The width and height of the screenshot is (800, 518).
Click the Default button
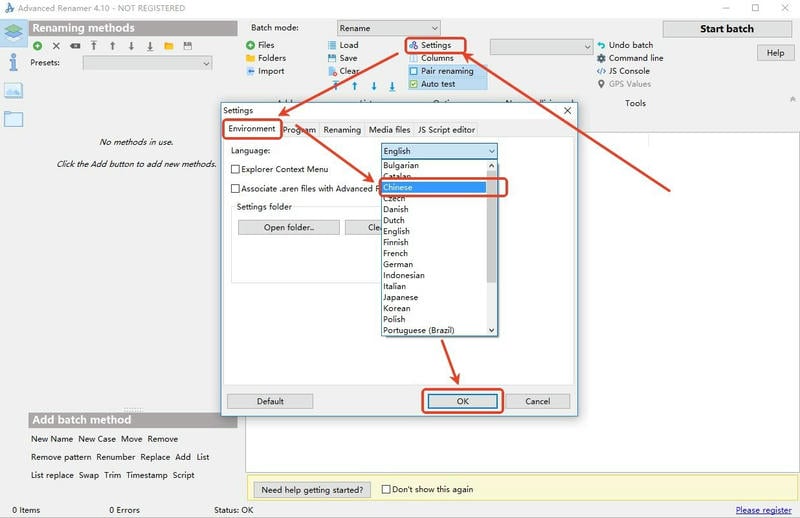click(270, 401)
